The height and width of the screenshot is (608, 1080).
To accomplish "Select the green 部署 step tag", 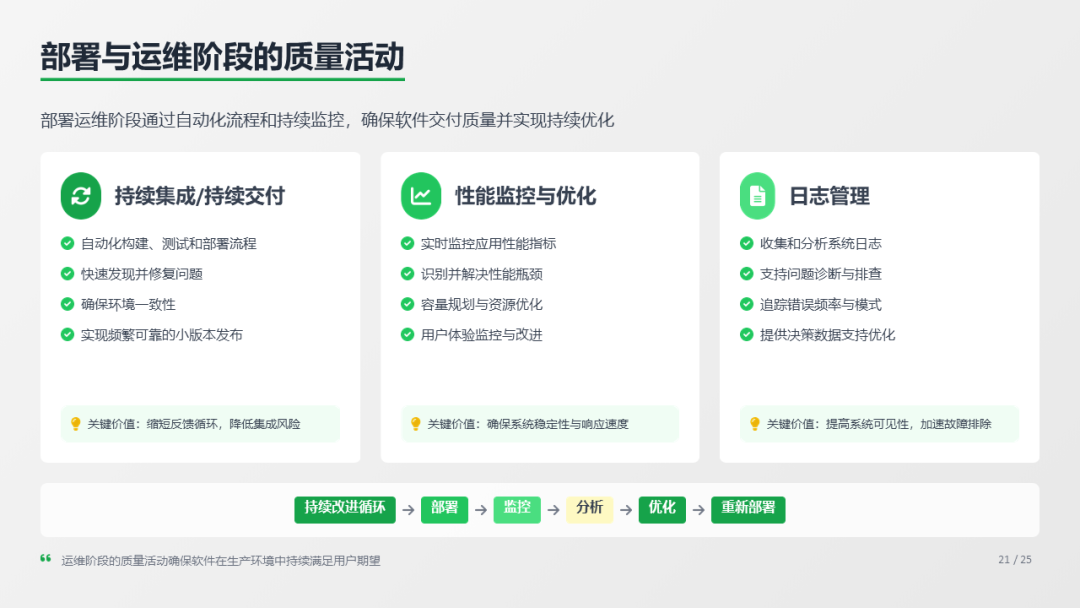I will coord(444,509).
